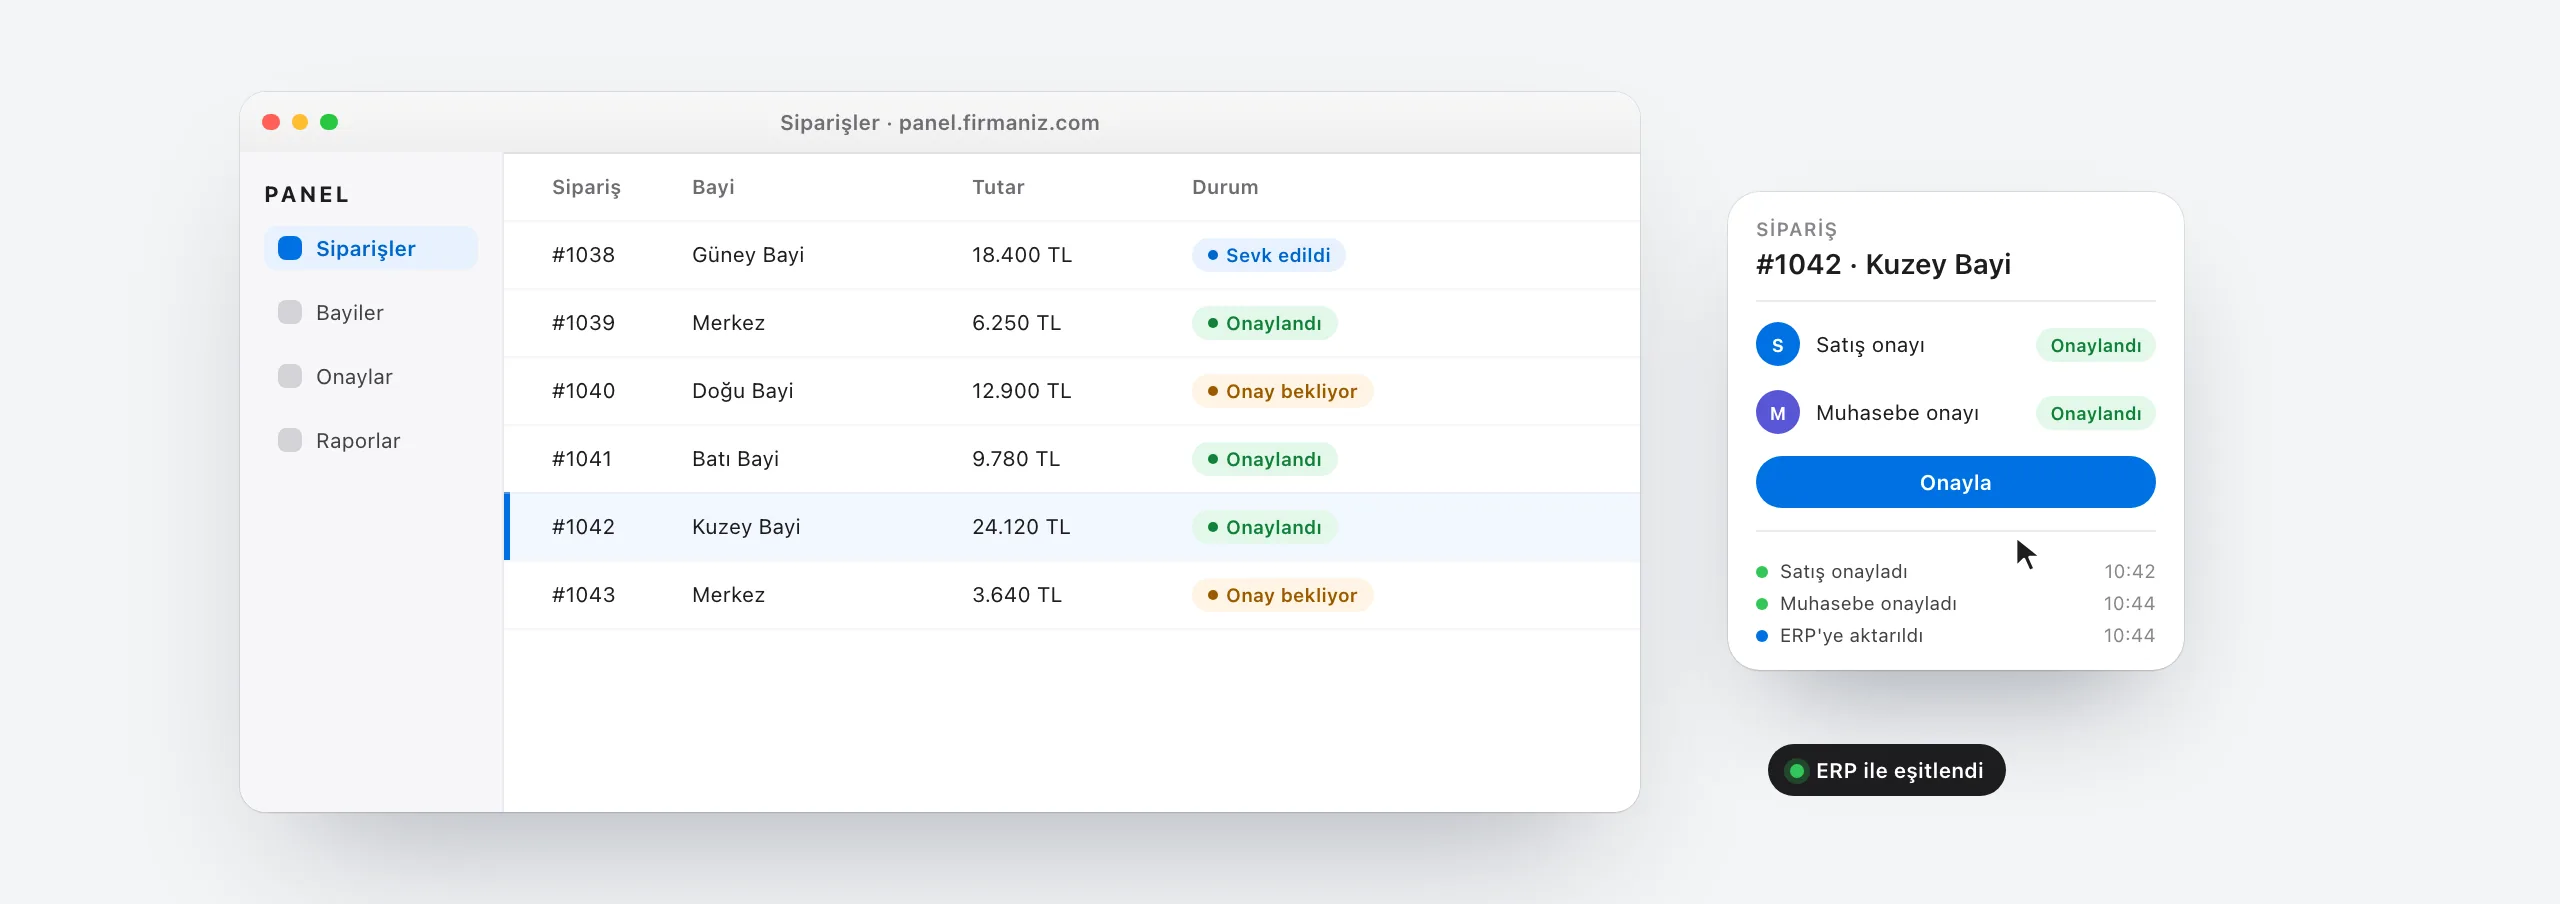Open the Onaylar section
Image resolution: width=2560 pixels, height=904 pixels.
371,376
